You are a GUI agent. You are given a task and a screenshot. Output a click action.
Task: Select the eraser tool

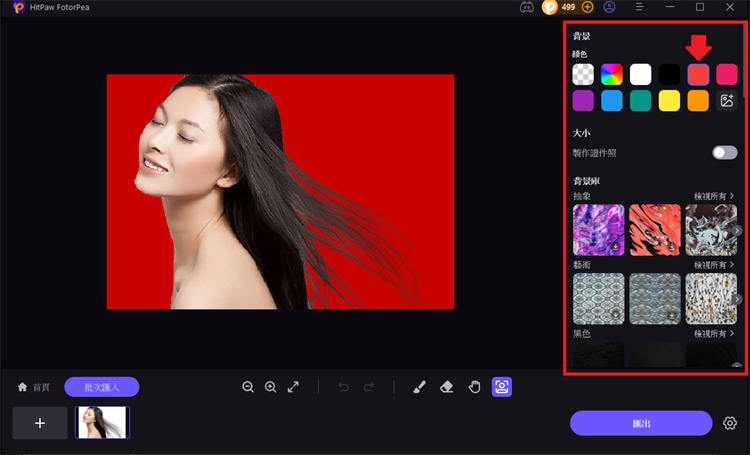coord(447,387)
